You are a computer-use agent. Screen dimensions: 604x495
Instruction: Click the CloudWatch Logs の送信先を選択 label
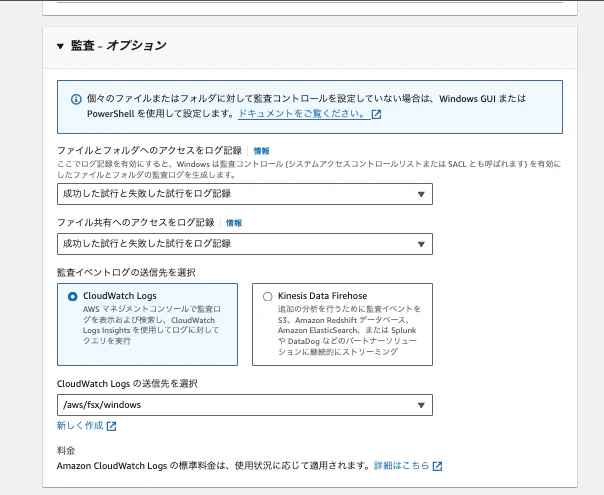click(127, 384)
